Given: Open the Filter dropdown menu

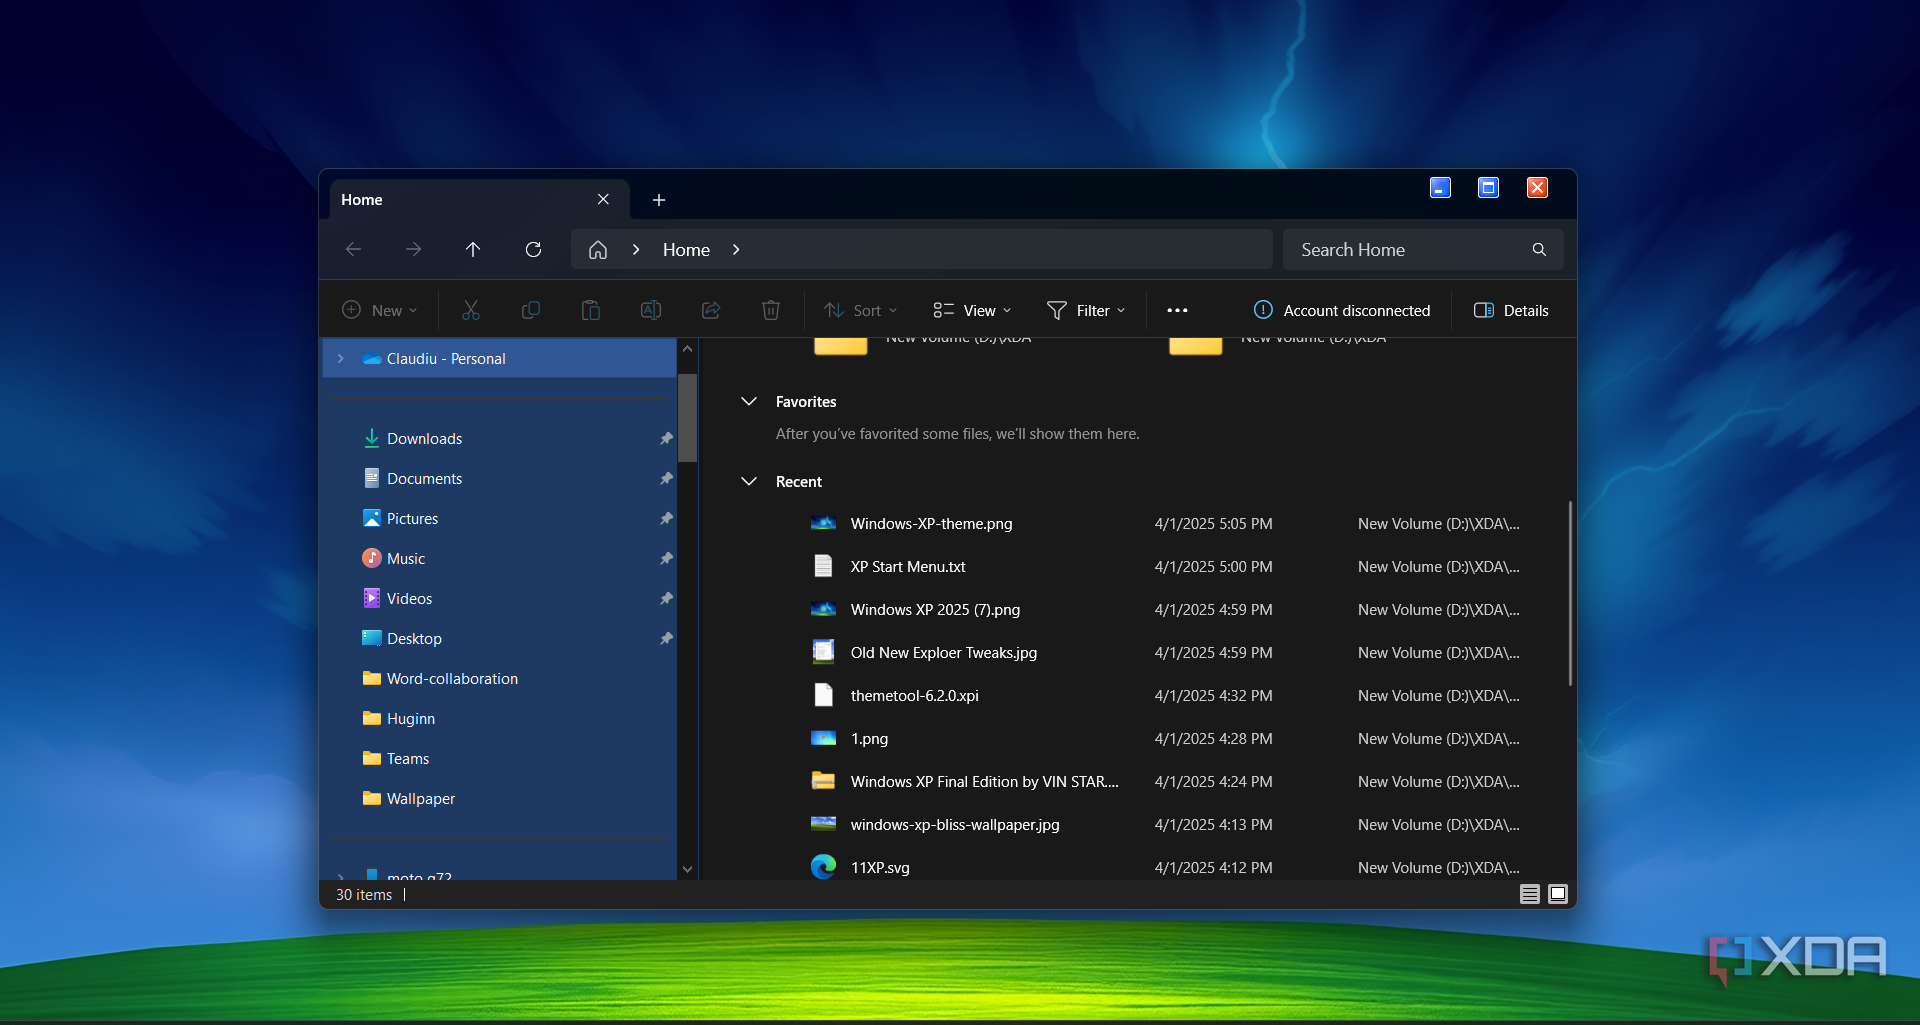Looking at the screenshot, I should (x=1086, y=311).
